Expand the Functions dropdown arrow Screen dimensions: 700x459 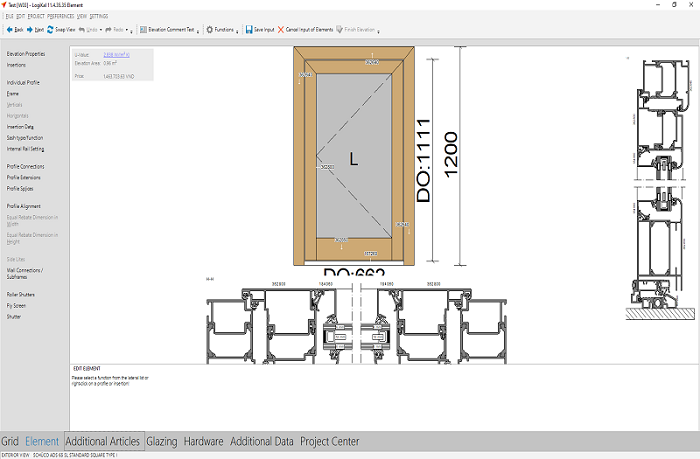point(237,31)
